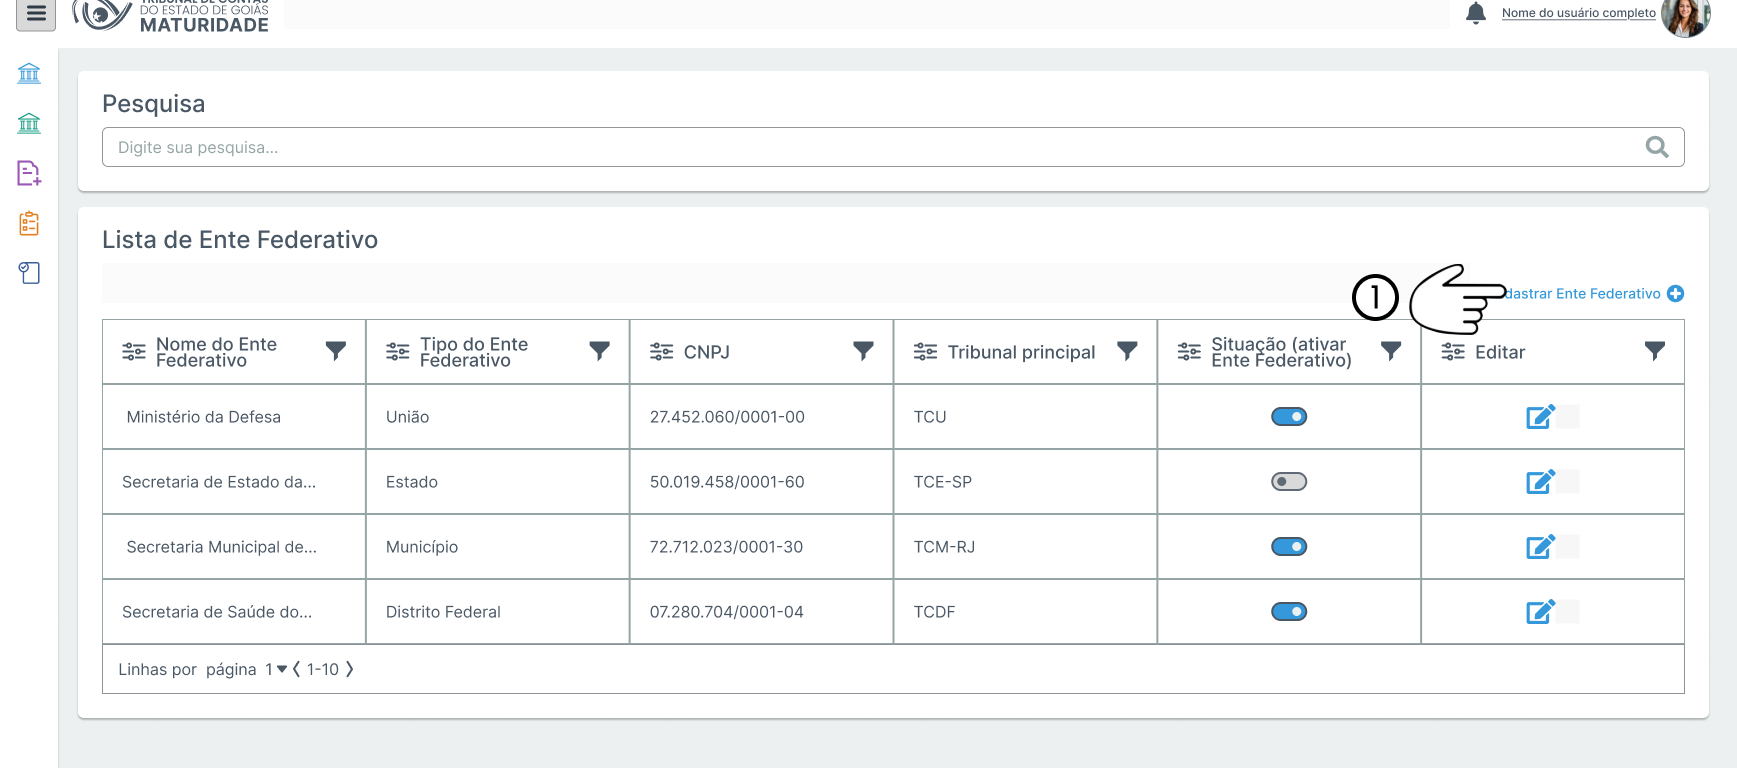Click the full user name link

pos(1578,13)
